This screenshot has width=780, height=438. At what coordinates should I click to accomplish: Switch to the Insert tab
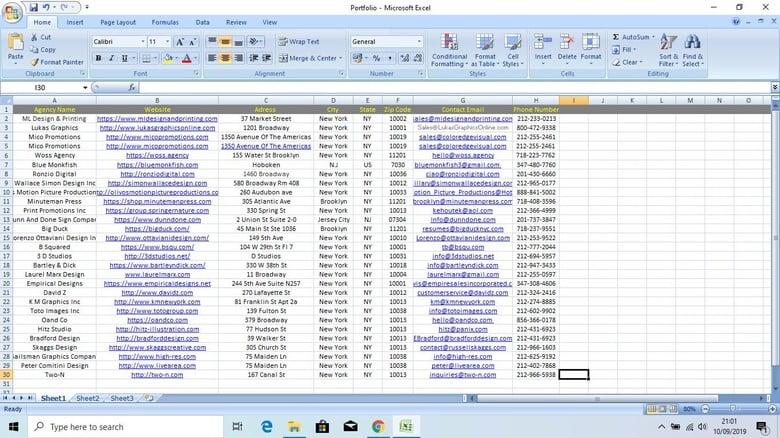click(75, 22)
